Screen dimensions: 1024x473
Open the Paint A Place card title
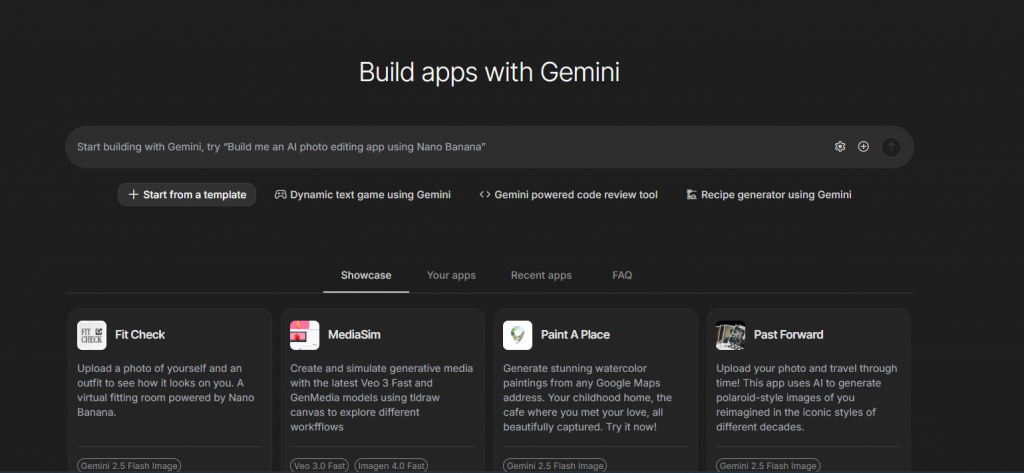(x=575, y=335)
